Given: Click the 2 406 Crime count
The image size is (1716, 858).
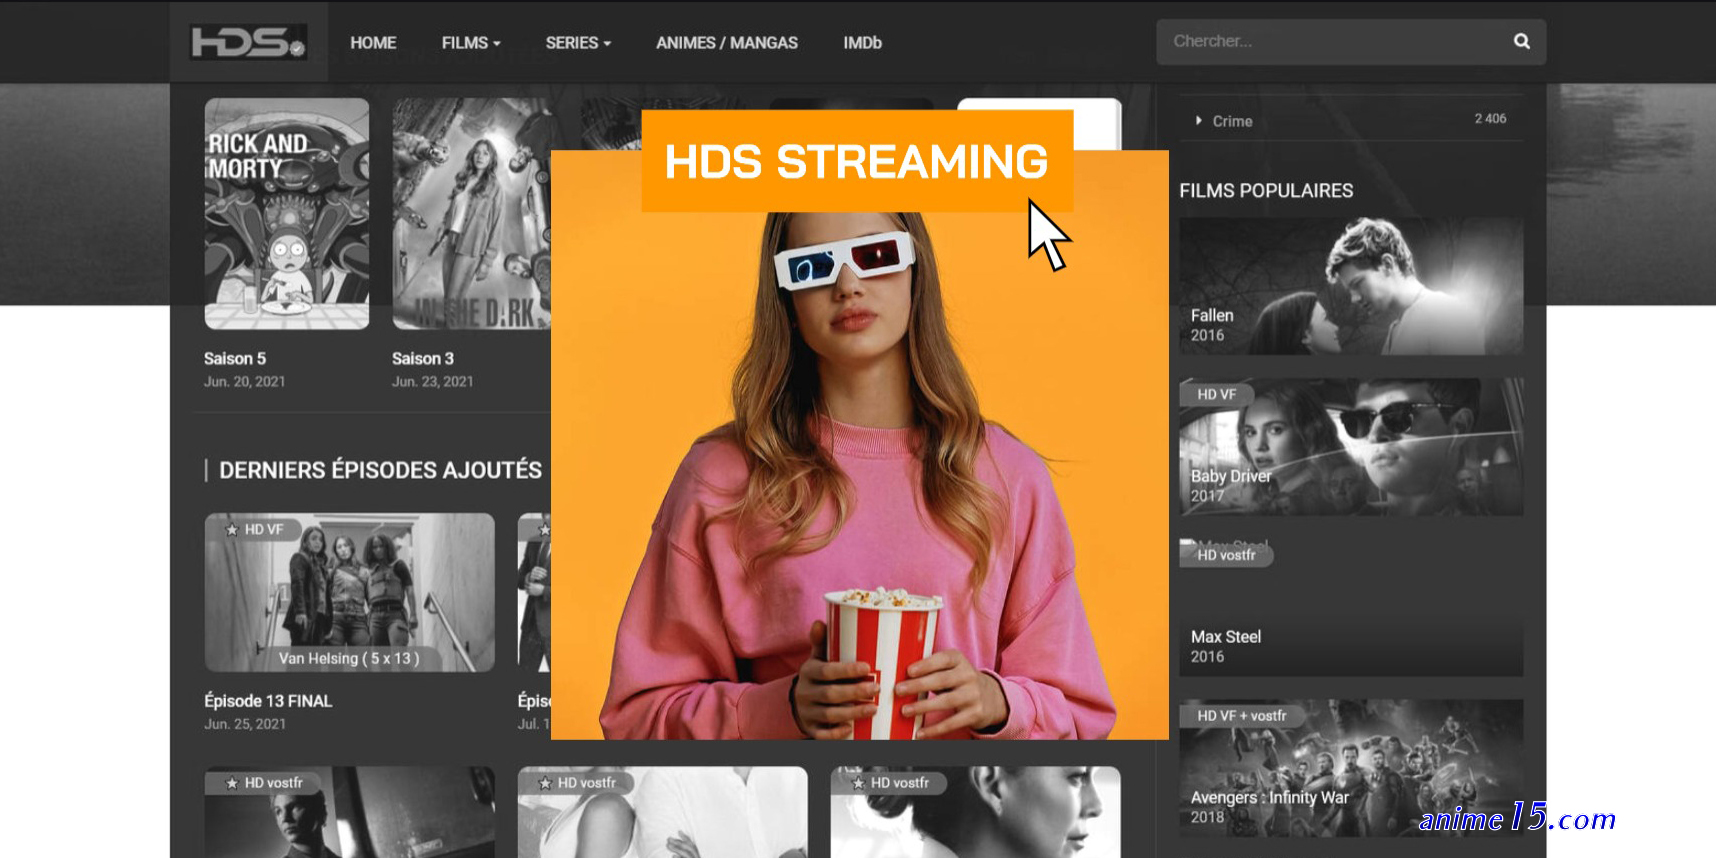Looking at the screenshot, I should [x=1490, y=118].
